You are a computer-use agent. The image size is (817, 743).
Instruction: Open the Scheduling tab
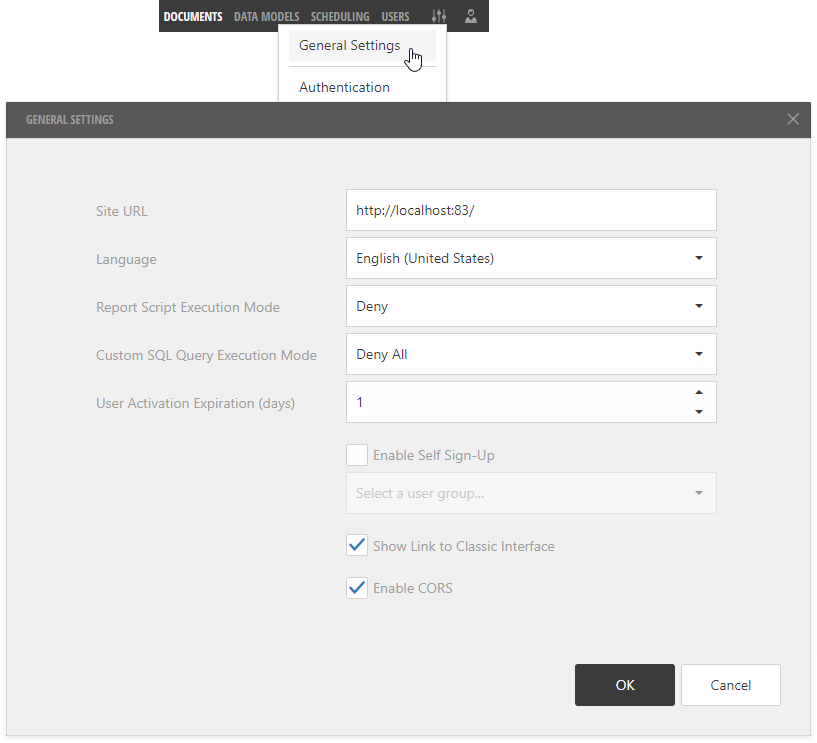[340, 17]
